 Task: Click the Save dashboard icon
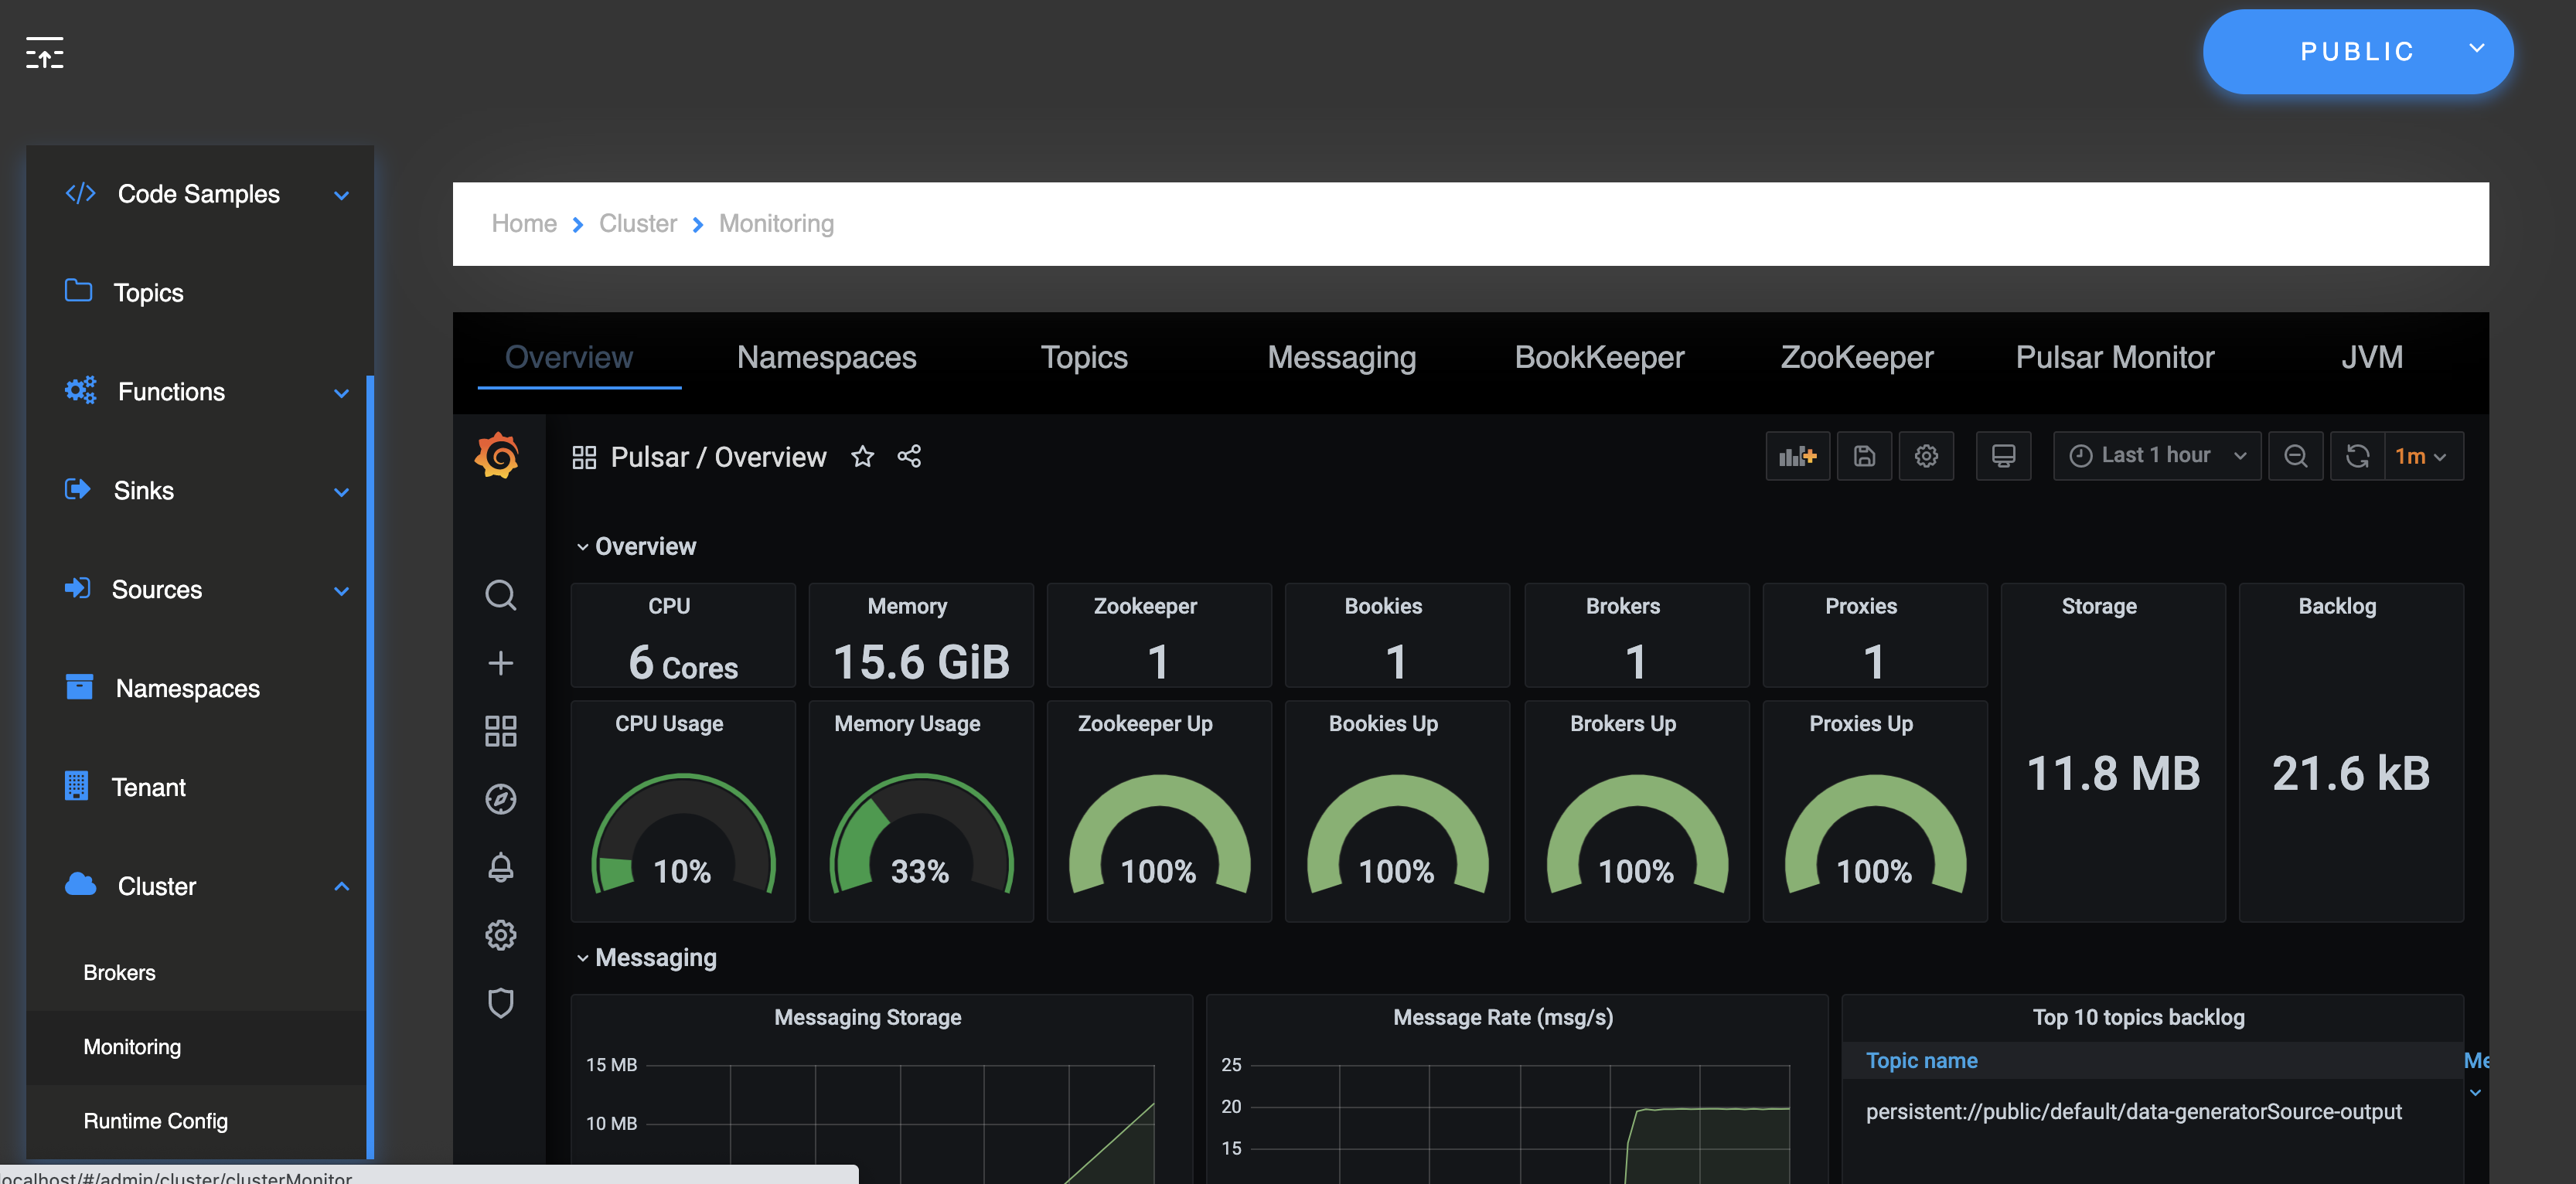[x=1864, y=456]
